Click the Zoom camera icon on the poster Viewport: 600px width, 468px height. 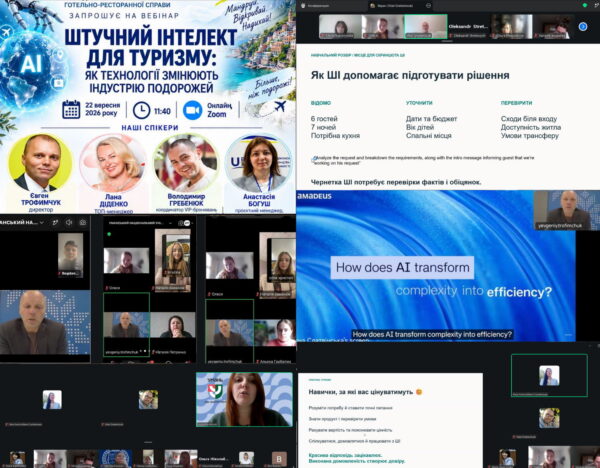[x=192, y=110]
